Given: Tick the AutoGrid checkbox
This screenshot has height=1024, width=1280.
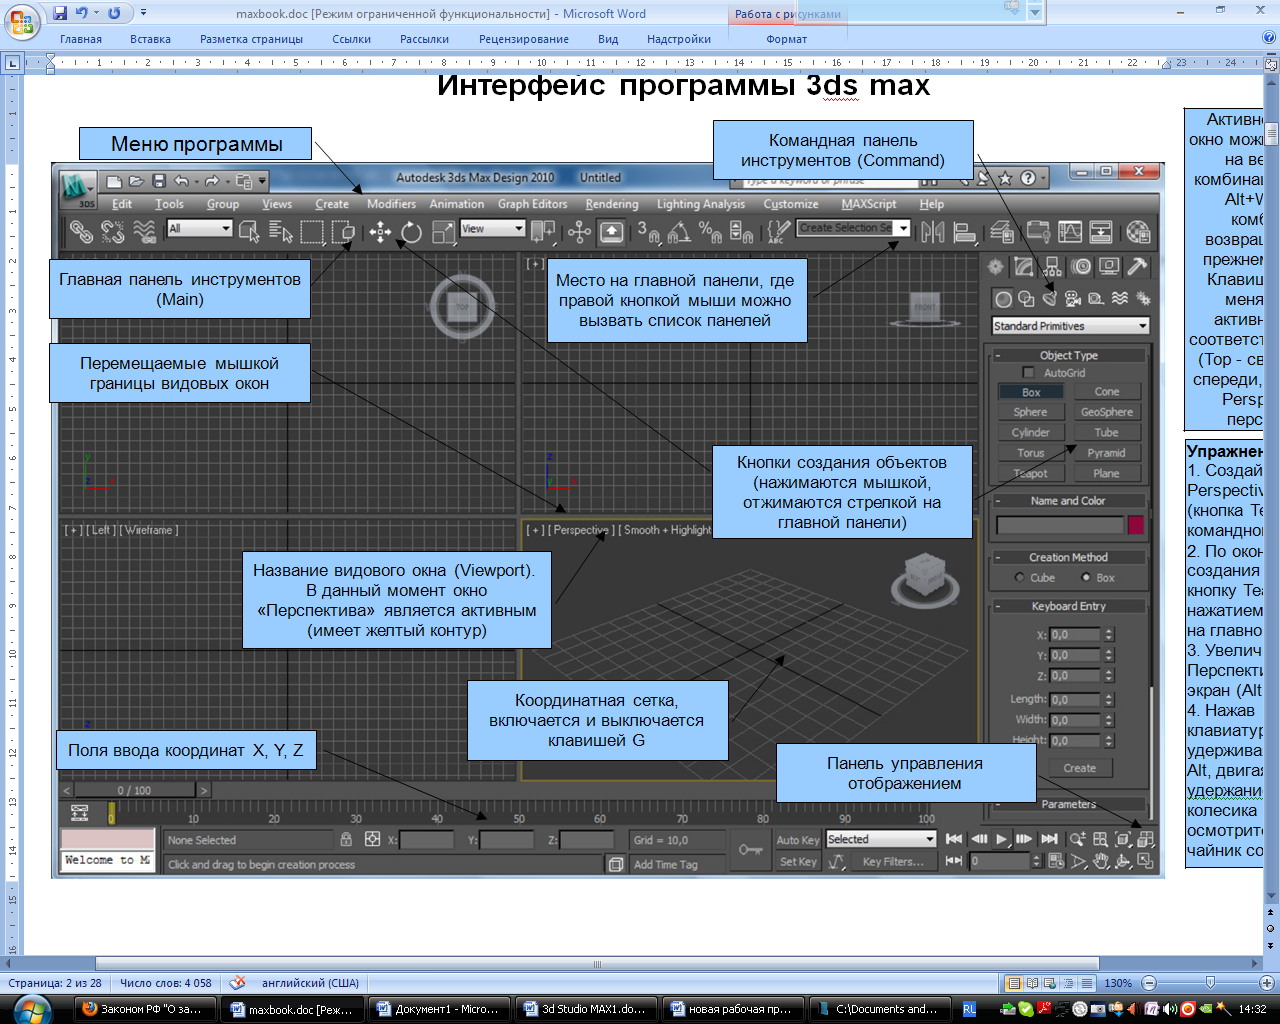Looking at the screenshot, I should (x=1028, y=373).
